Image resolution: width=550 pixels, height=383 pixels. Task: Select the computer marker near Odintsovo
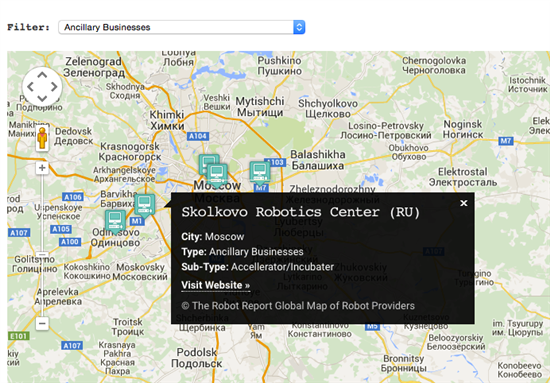pos(115,222)
